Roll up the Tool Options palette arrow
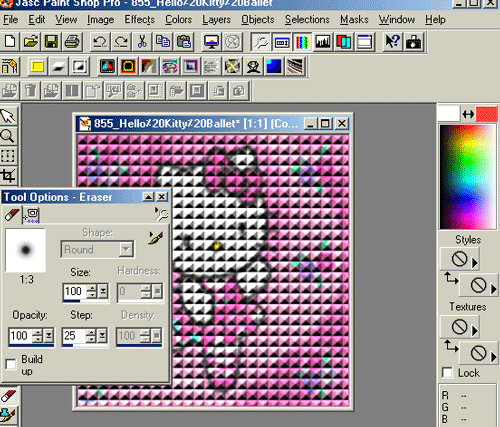Image resolution: width=500 pixels, height=427 pixels. [148, 197]
